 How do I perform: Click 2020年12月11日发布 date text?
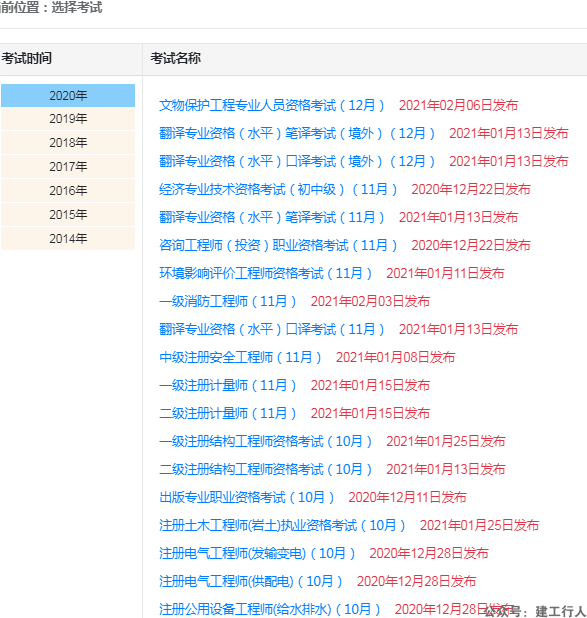pyautogui.click(x=408, y=497)
